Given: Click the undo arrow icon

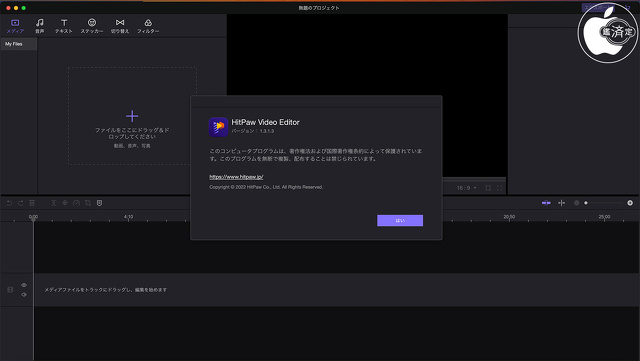Looking at the screenshot, I should click(x=9, y=203).
